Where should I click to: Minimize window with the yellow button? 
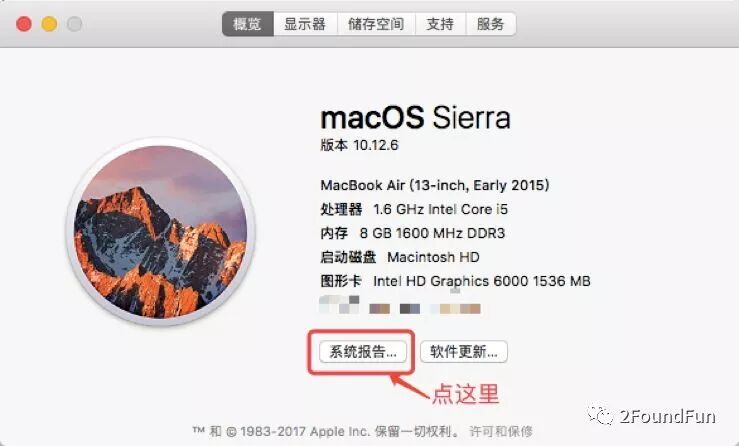pyautogui.click(x=49, y=24)
